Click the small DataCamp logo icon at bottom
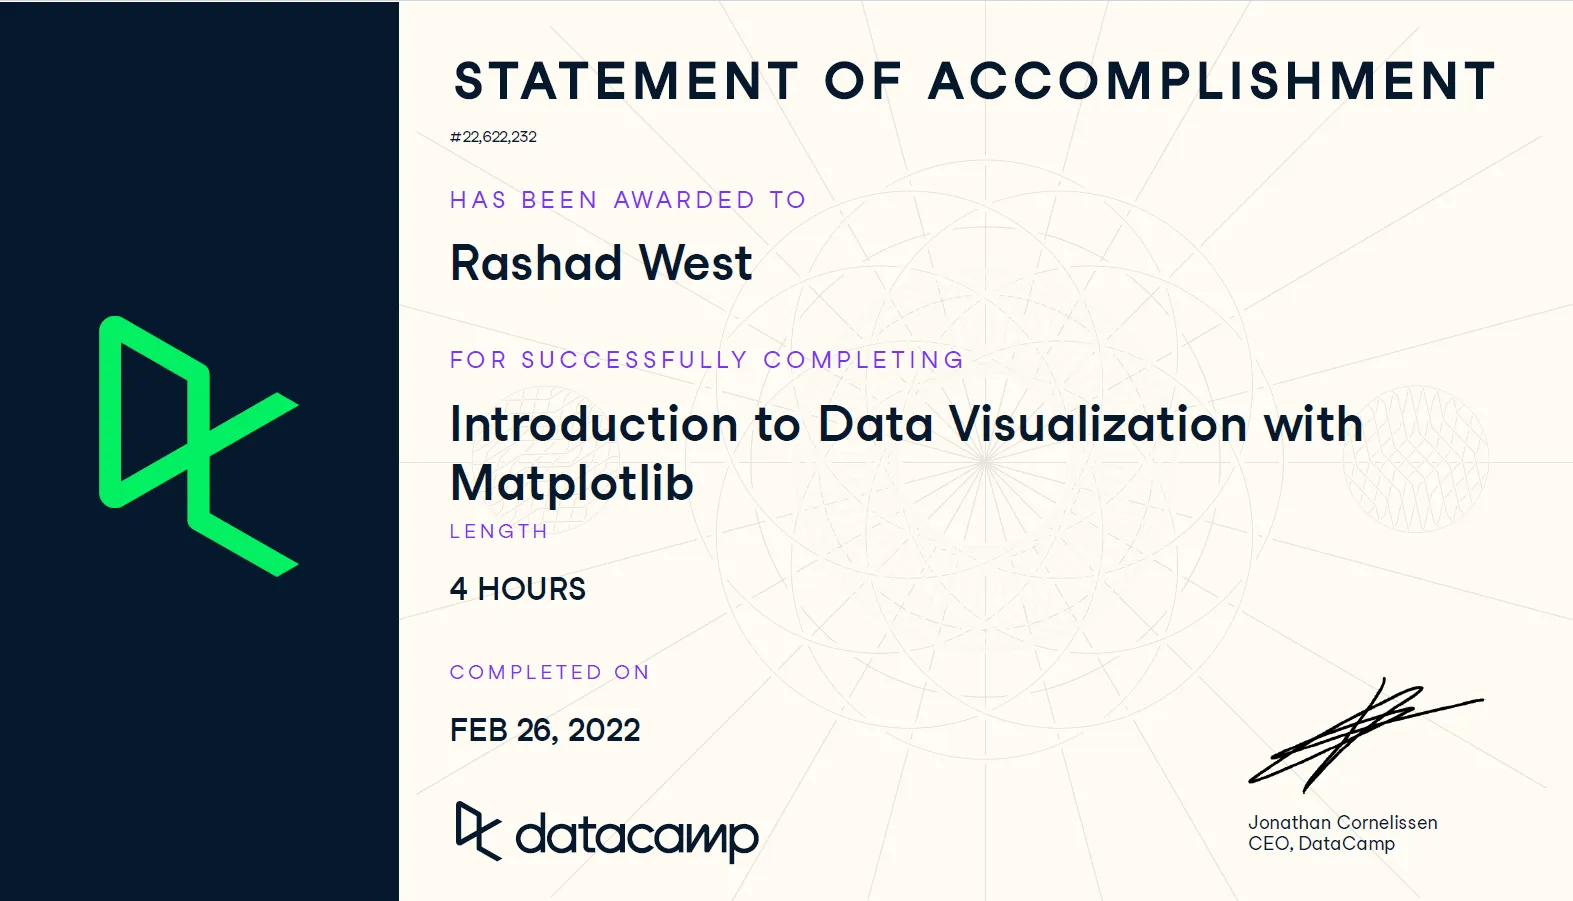 [478, 831]
